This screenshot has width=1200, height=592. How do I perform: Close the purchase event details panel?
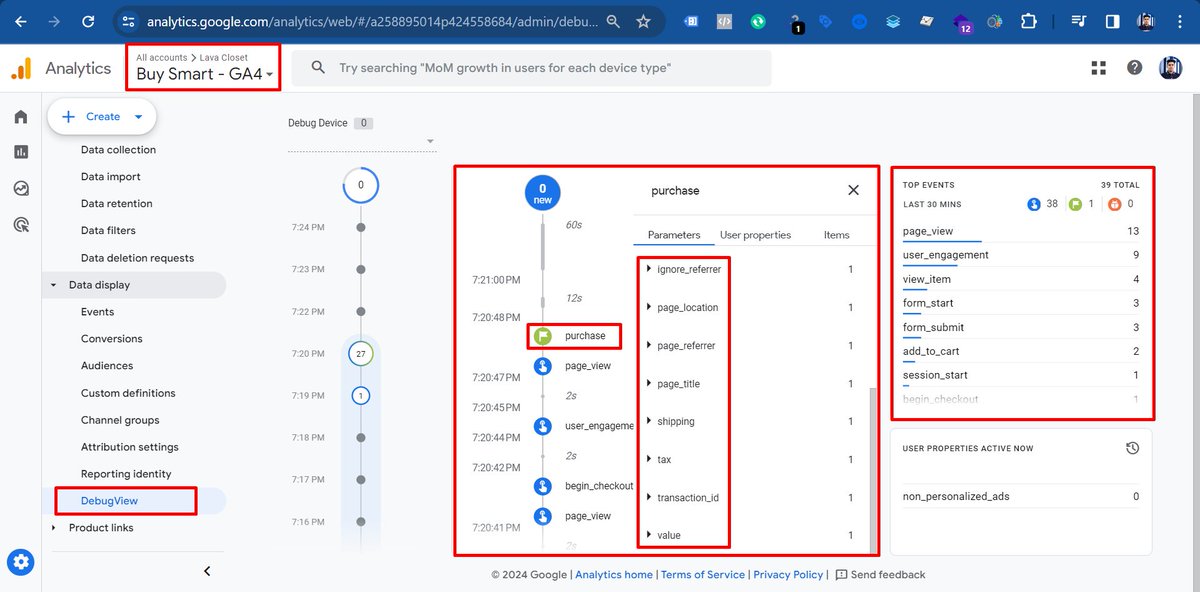[x=853, y=190]
